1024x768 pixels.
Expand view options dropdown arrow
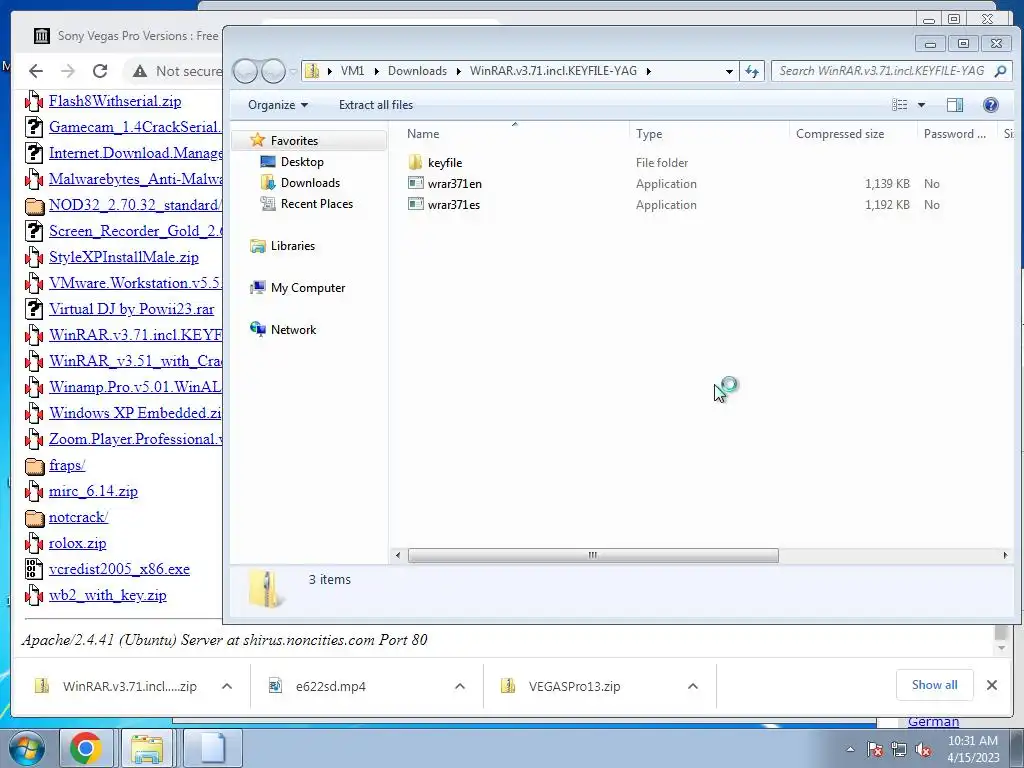pos(921,104)
